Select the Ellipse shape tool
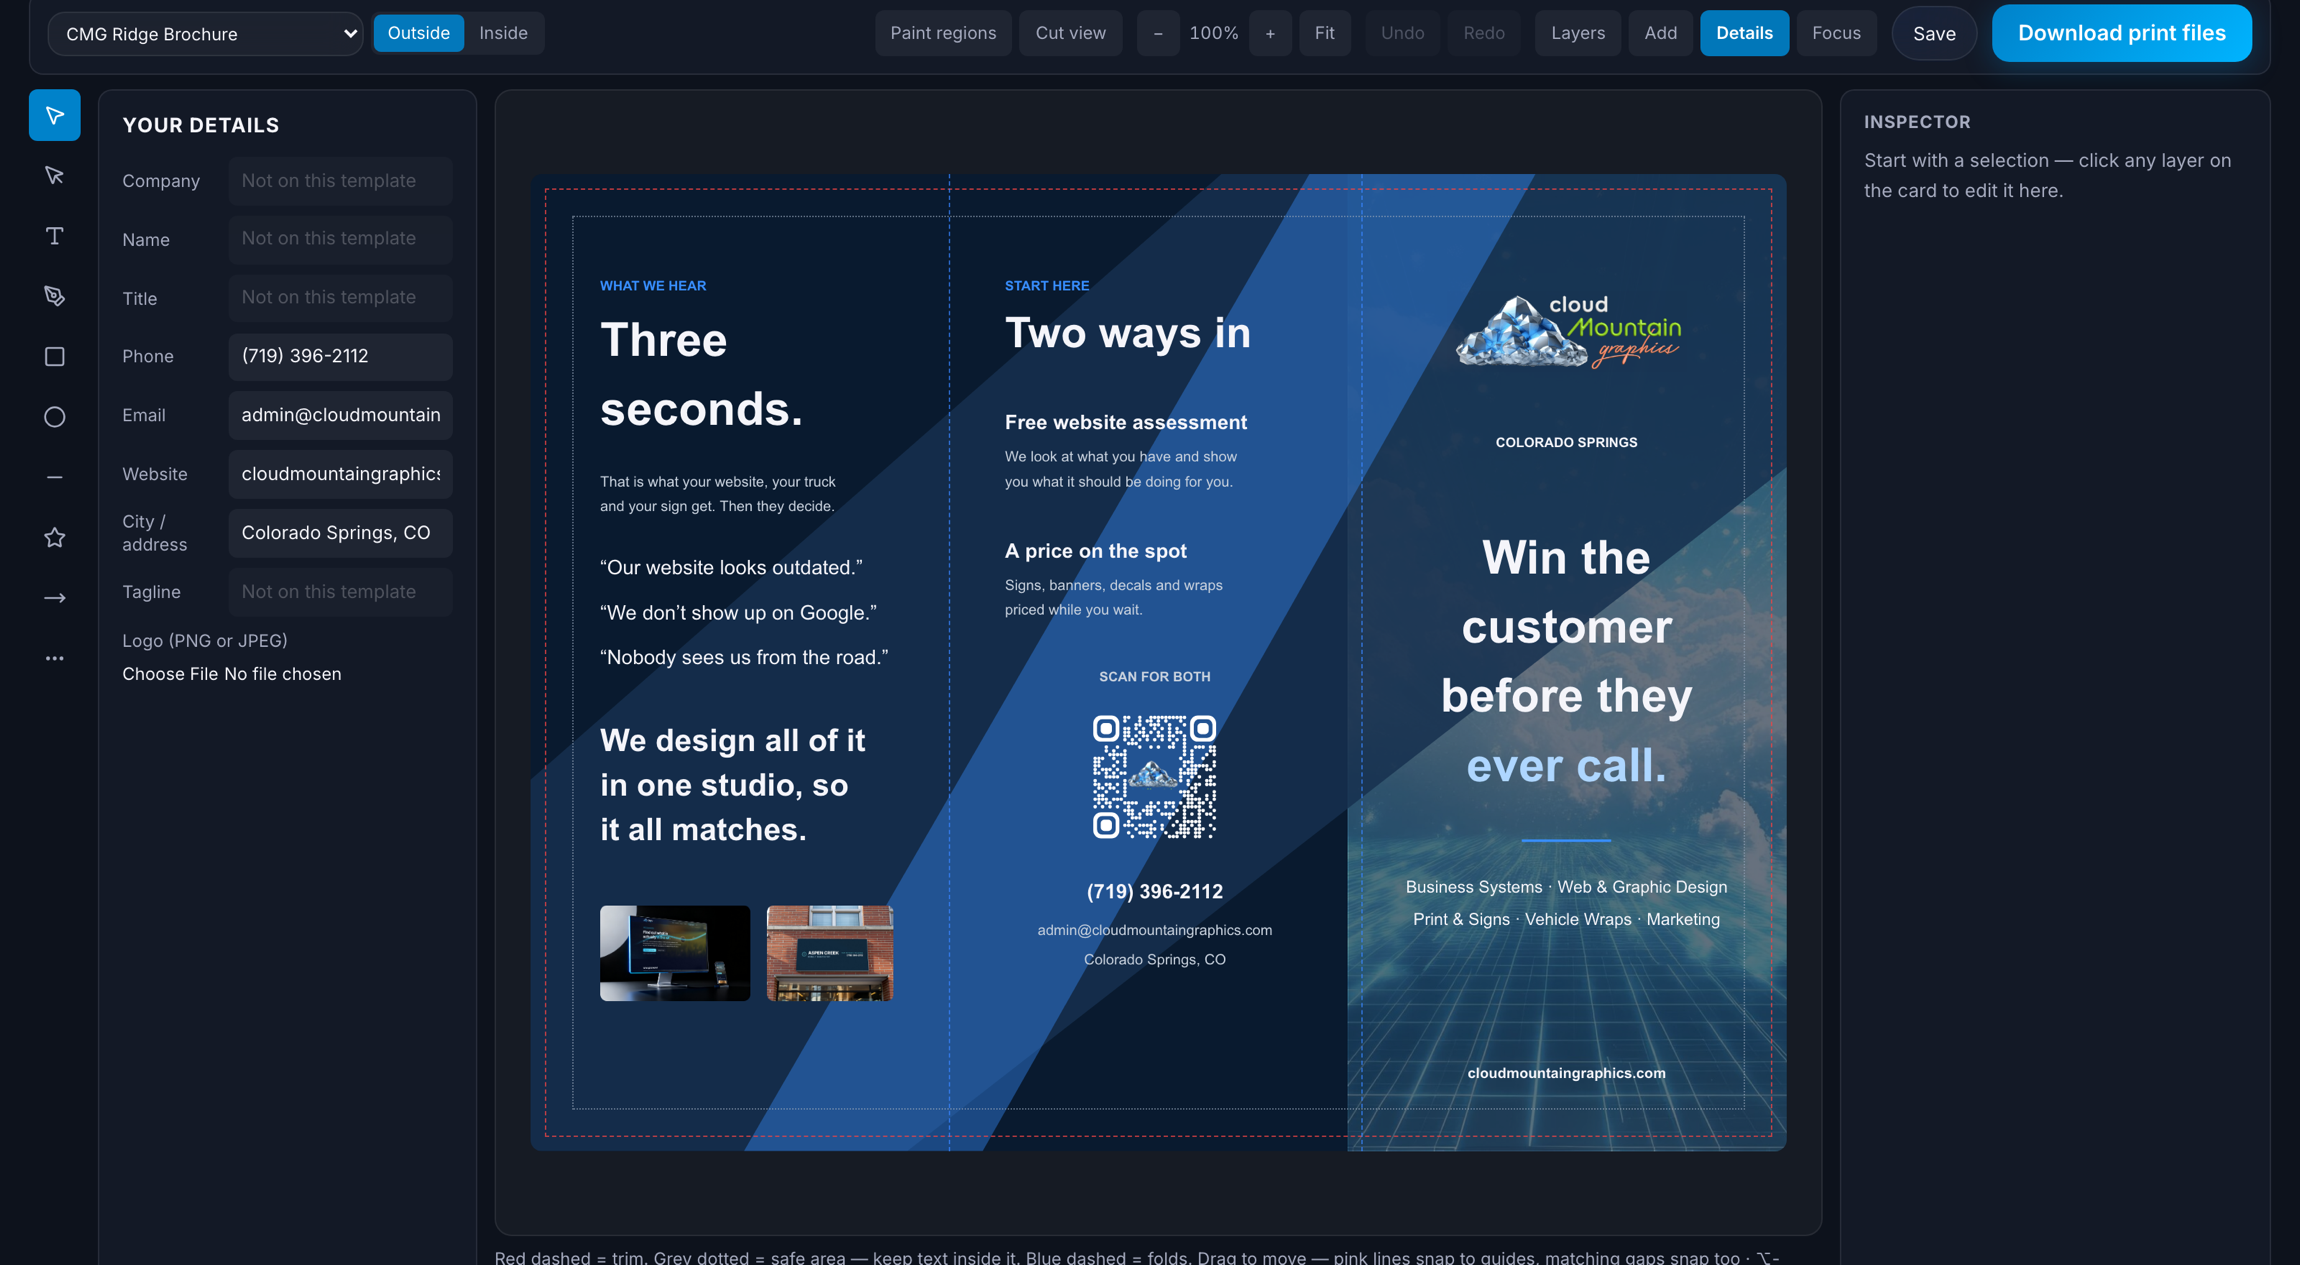2300x1265 pixels. tap(55, 417)
